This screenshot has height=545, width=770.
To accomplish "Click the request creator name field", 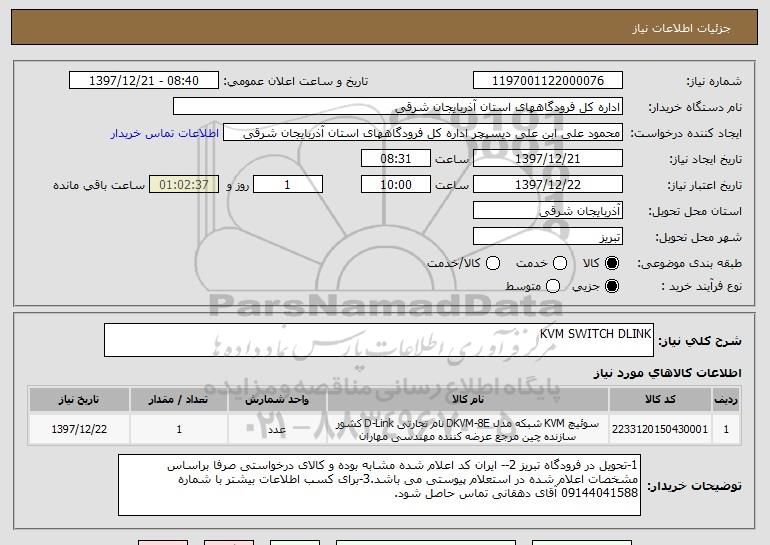I will pos(423,133).
